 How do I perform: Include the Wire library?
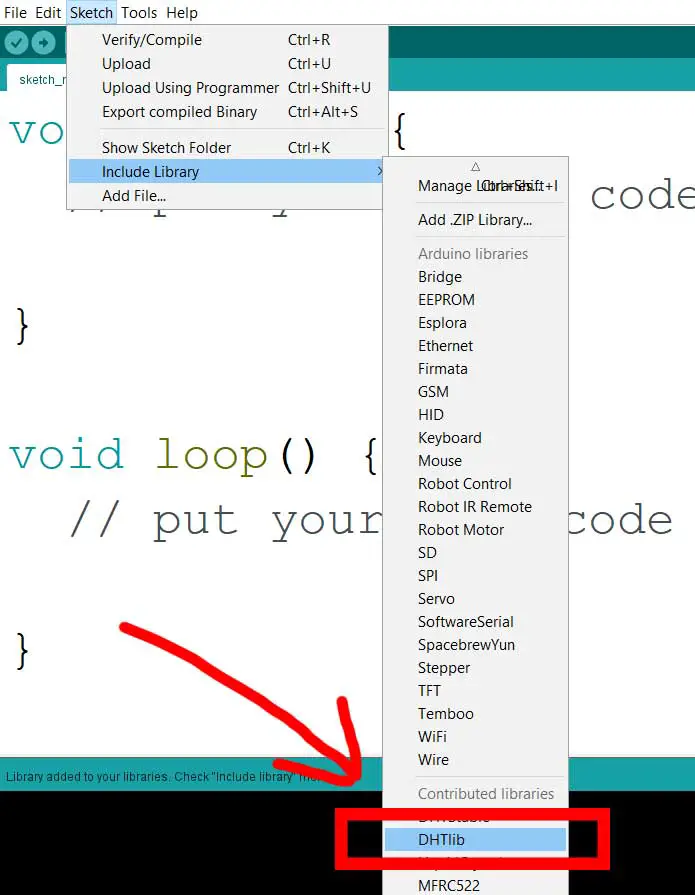[475, 760]
